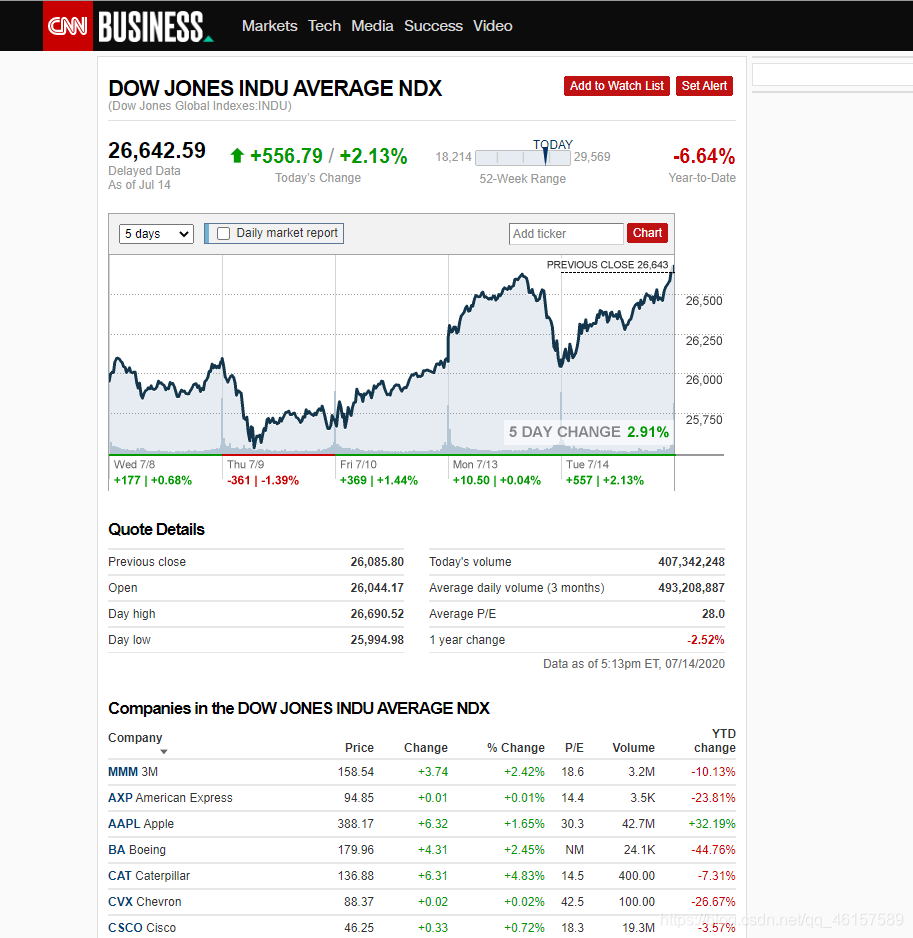The width and height of the screenshot is (913, 938).
Task: Click the Wed 7/8 day label
Action: click(134, 464)
